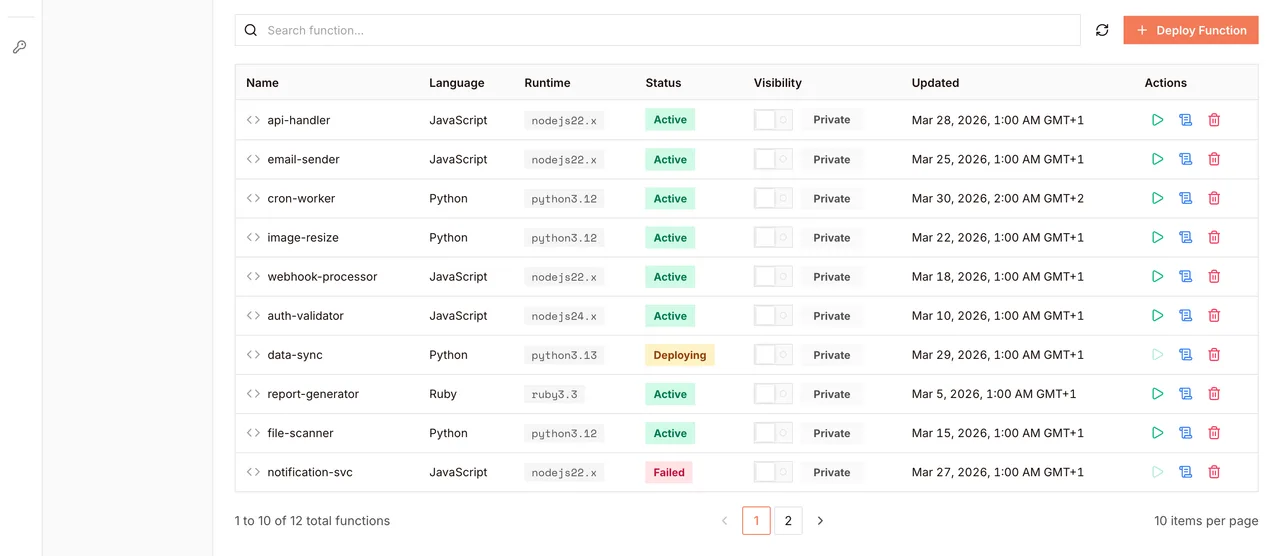Run the file-scanner function
This screenshot has width=1280, height=556.
[x=1157, y=433]
